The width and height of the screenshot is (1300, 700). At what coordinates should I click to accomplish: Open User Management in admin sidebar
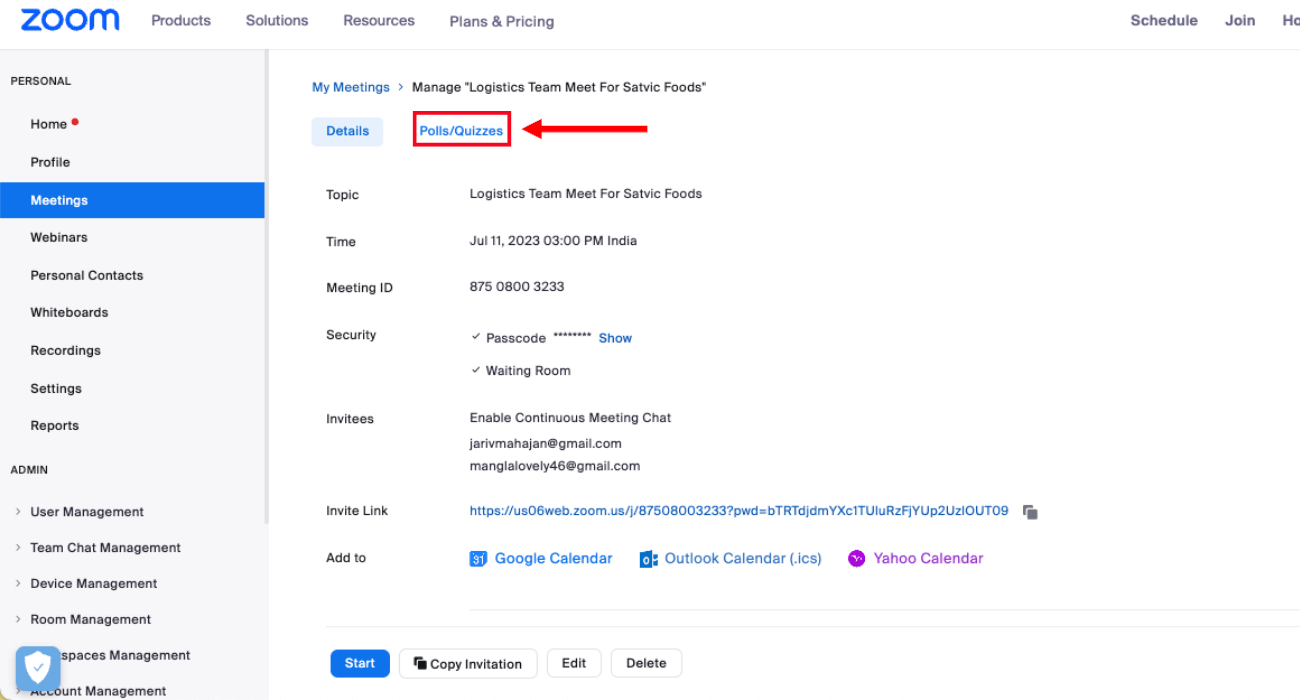[87, 512]
